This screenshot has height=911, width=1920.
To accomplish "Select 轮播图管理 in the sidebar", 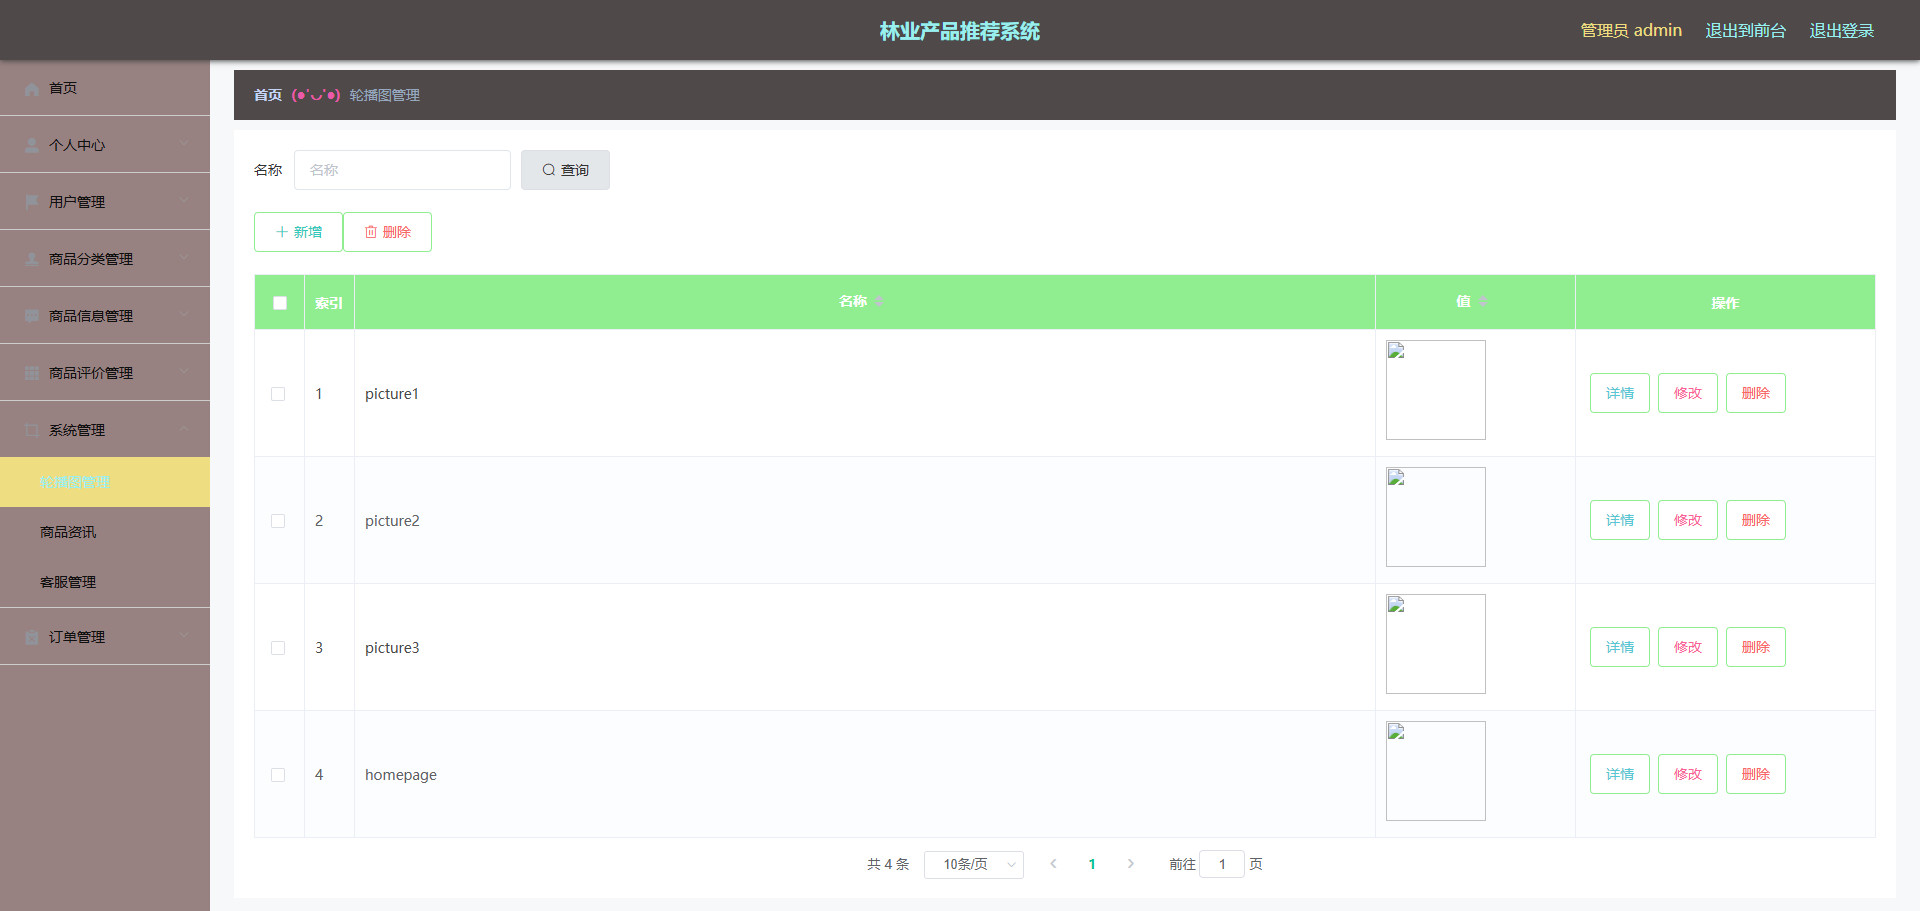I will pos(105,482).
